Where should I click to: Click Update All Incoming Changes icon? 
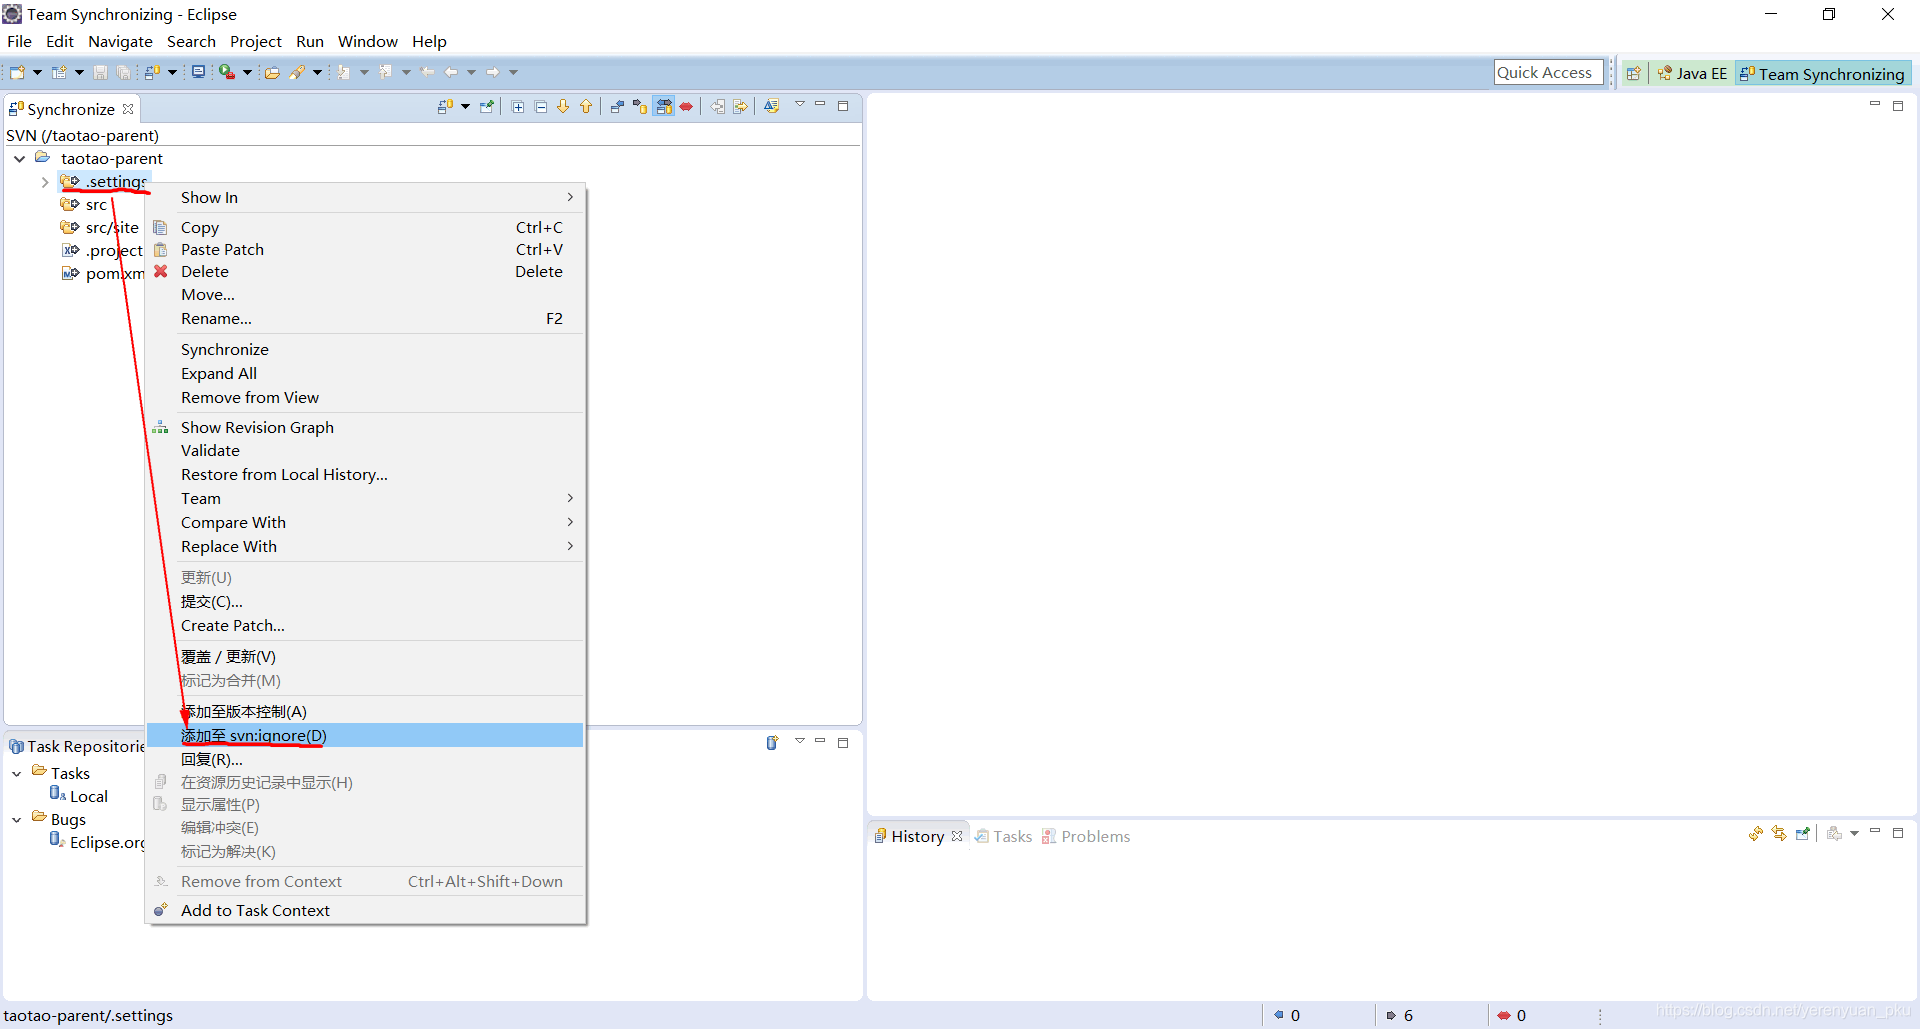pyautogui.click(x=718, y=107)
